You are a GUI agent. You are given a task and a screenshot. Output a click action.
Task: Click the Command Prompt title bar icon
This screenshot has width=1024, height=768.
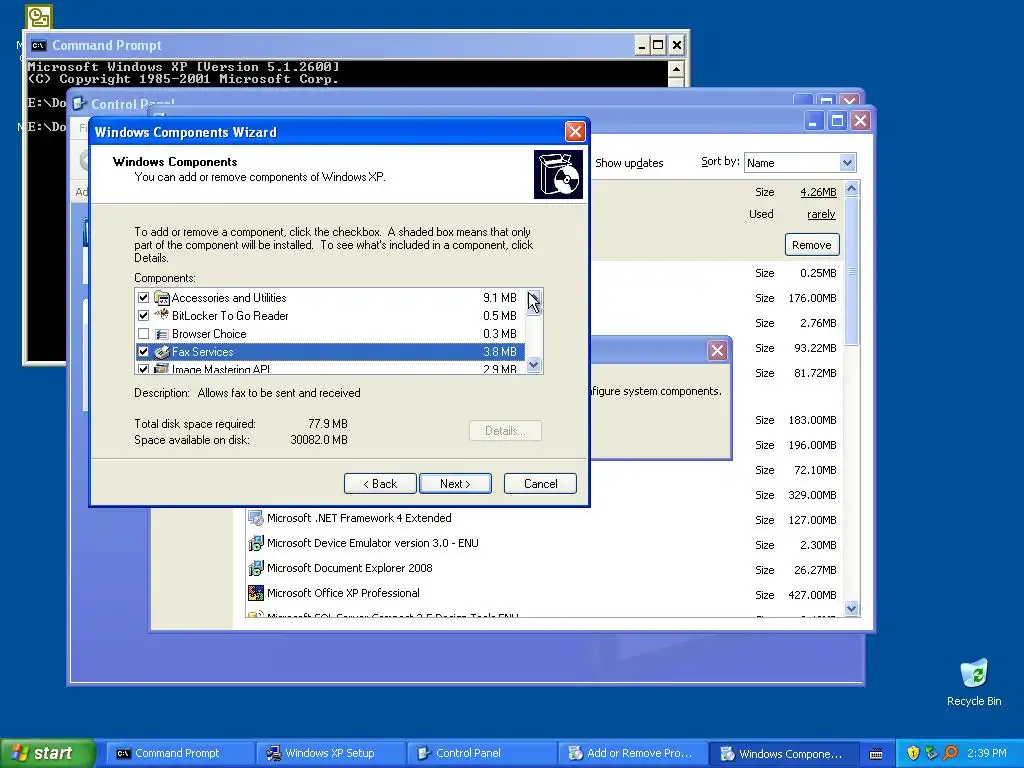pos(39,45)
